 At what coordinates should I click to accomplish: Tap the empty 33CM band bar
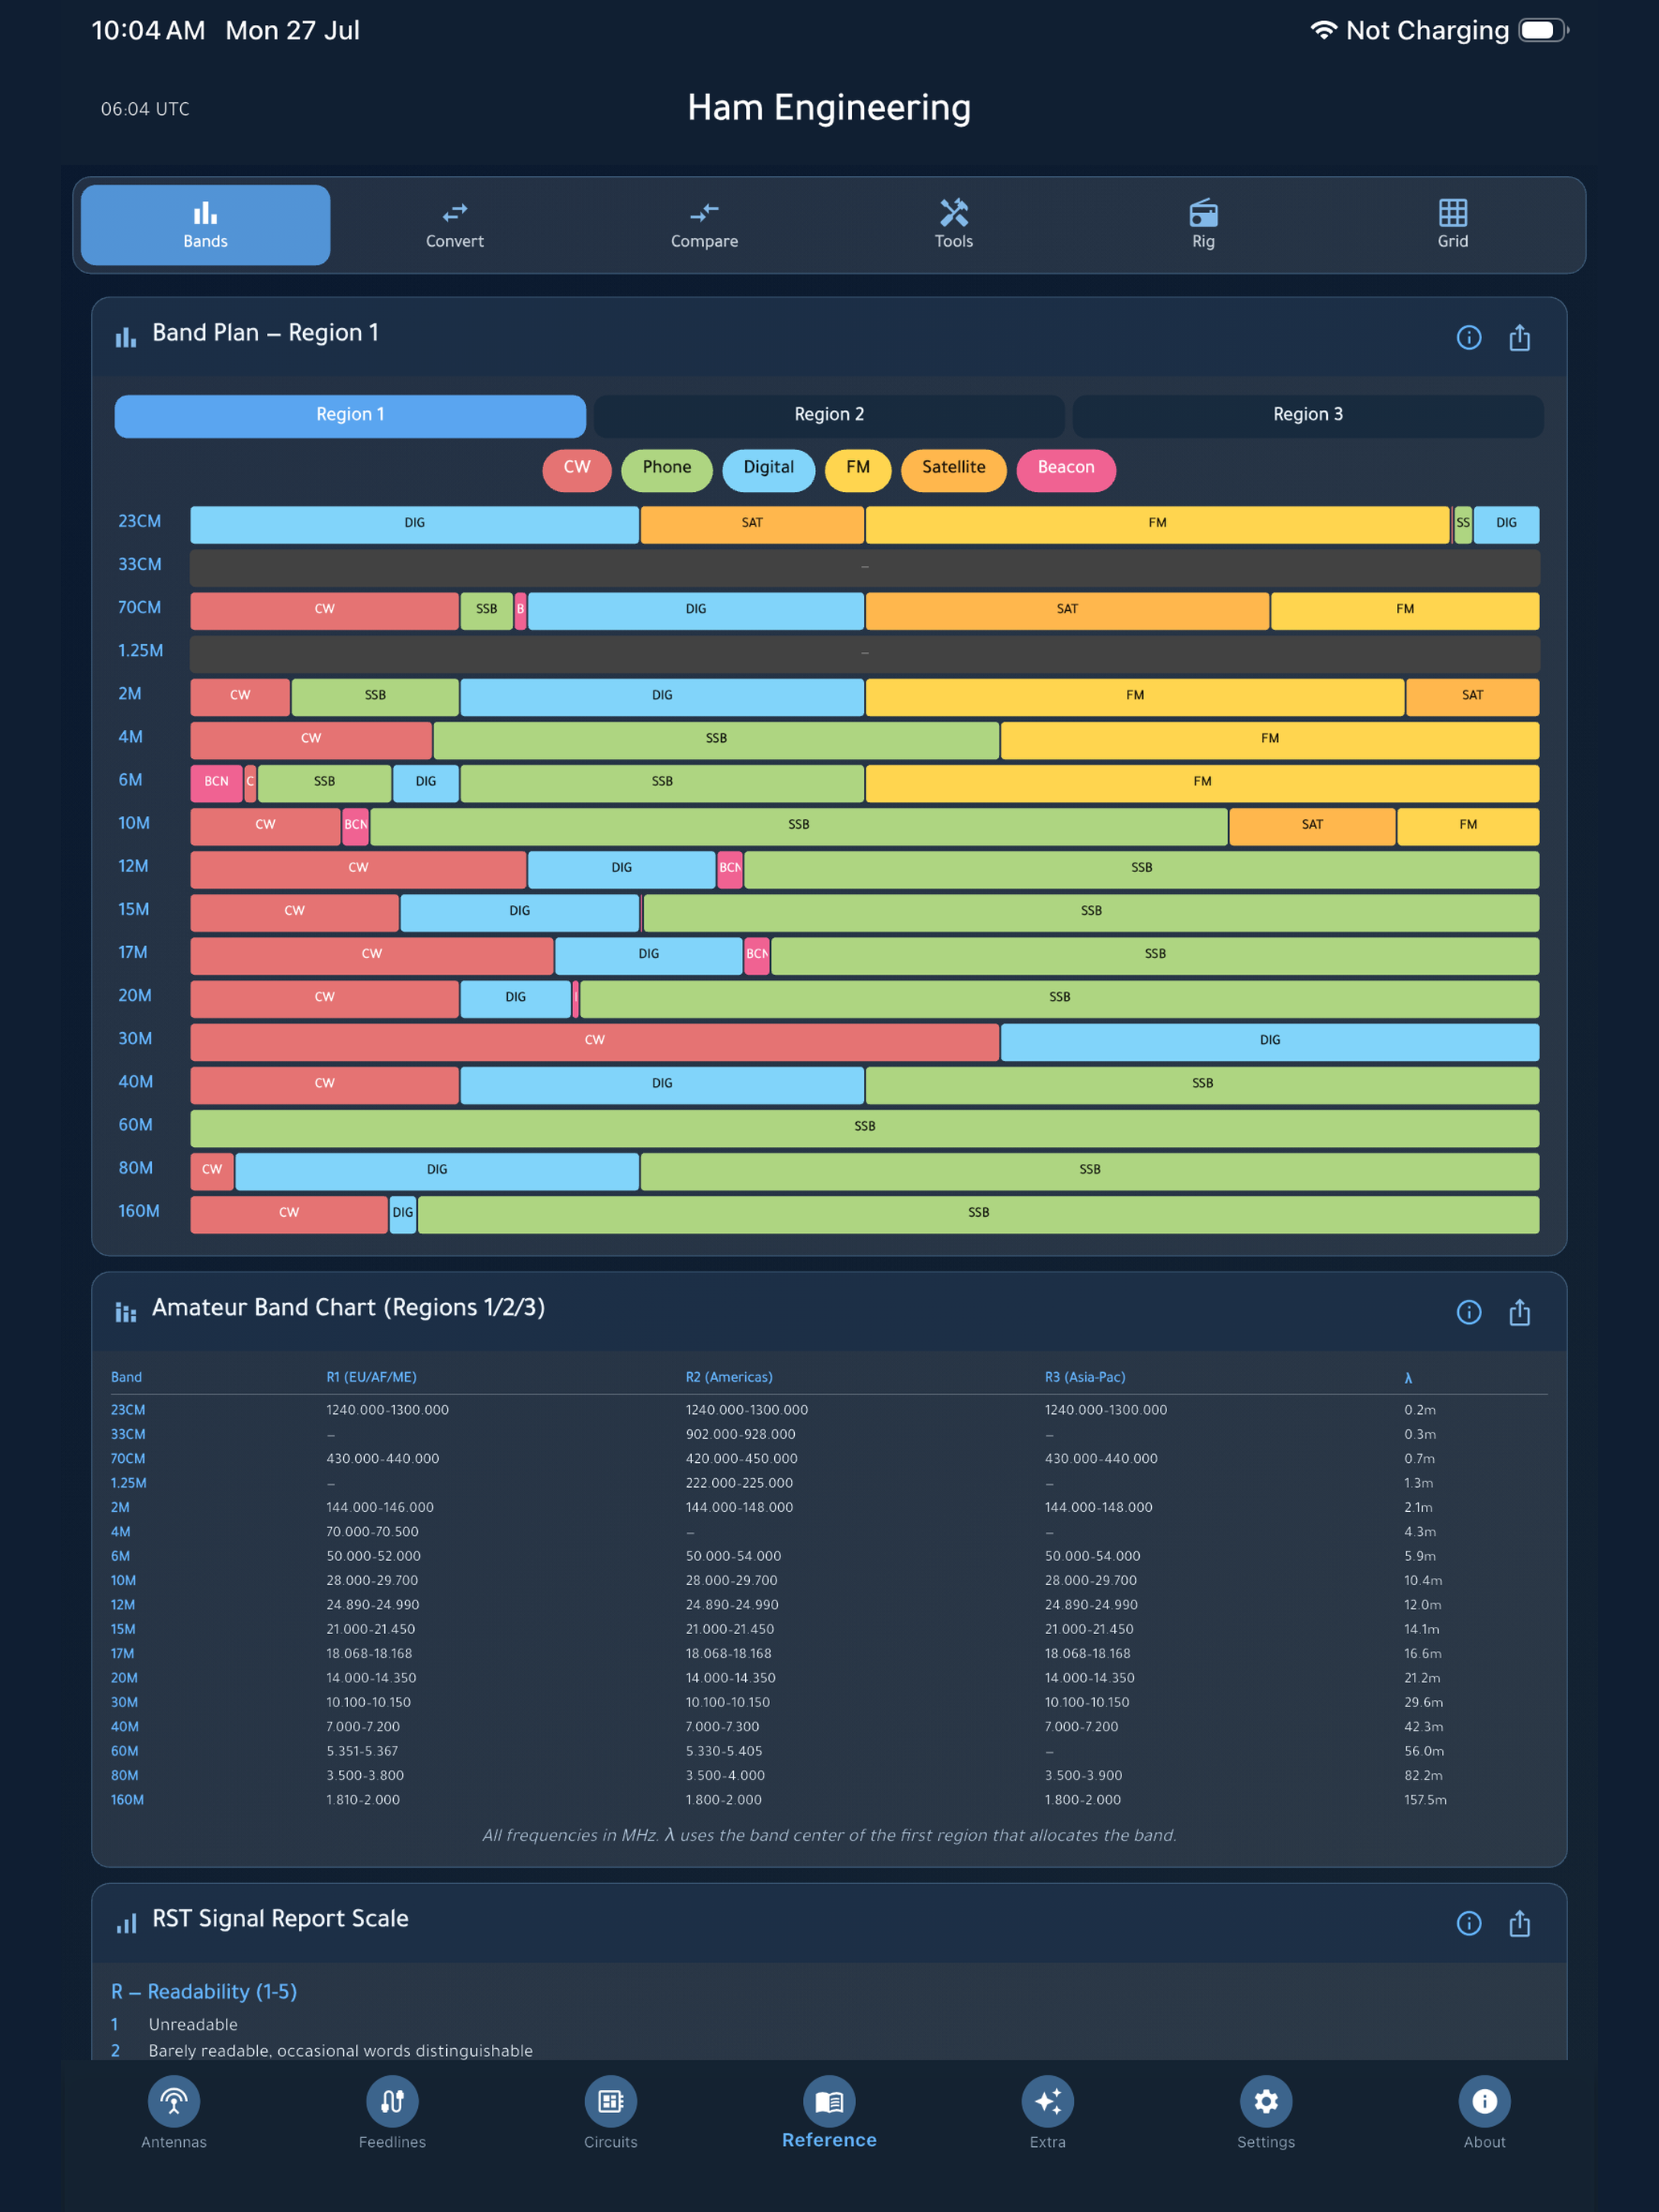point(865,567)
